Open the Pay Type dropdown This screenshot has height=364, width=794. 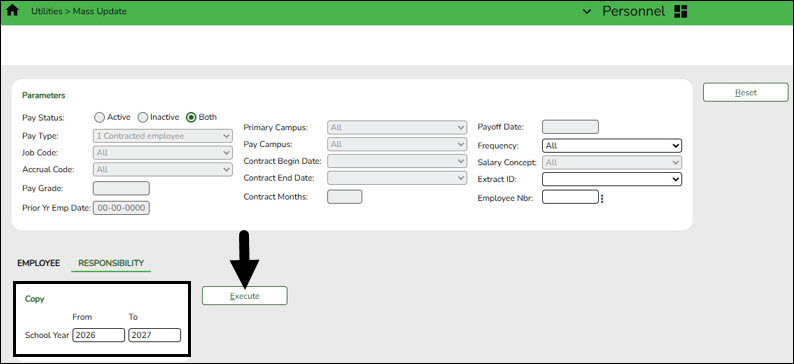(163, 136)
